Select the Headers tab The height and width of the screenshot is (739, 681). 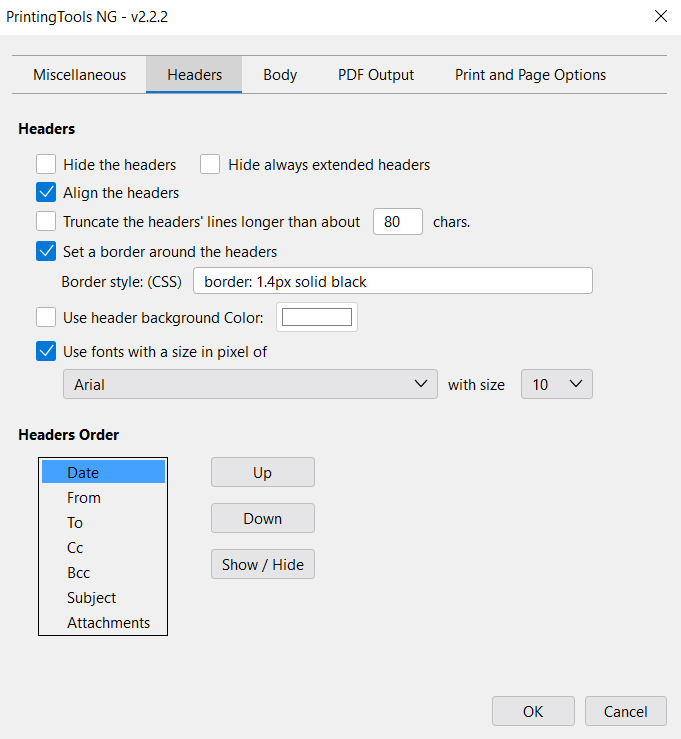coord(194,75)
